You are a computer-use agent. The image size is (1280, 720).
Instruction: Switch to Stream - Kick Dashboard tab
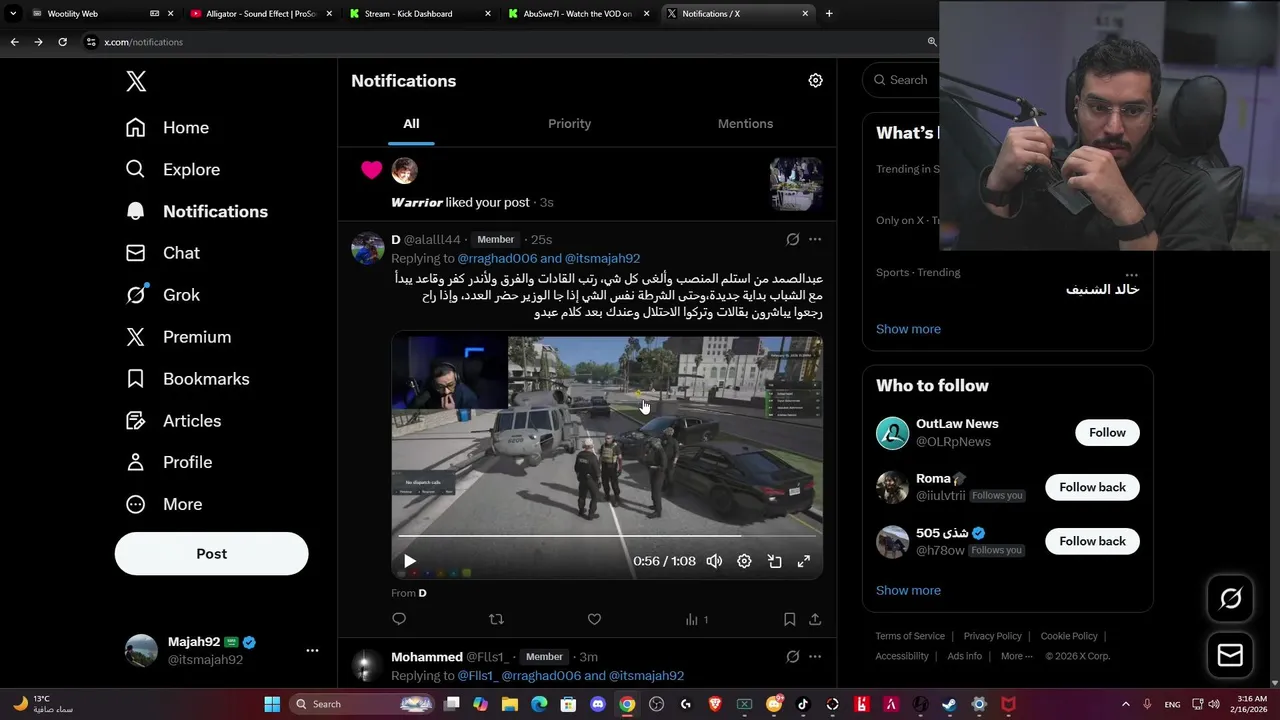(420, 14)
